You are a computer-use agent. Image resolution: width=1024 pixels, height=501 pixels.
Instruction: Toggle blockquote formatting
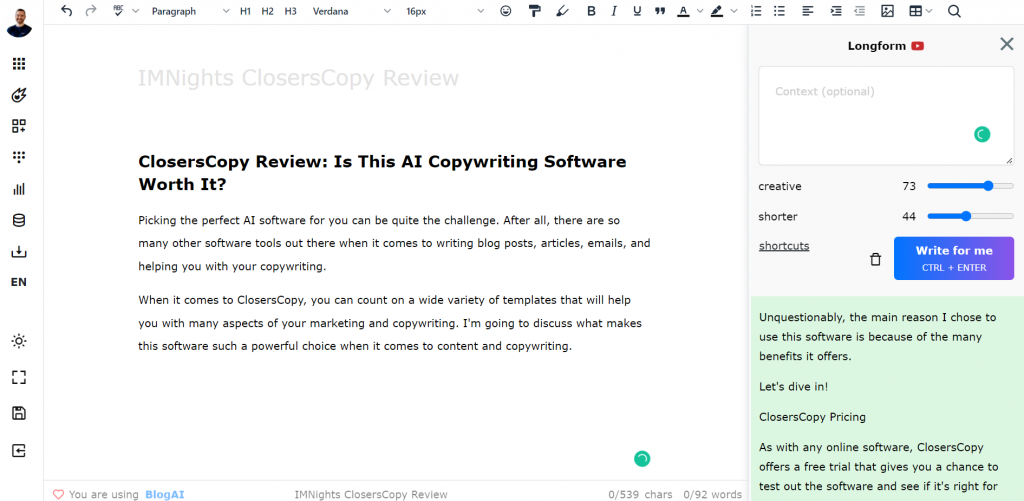[x=660, y=11]
